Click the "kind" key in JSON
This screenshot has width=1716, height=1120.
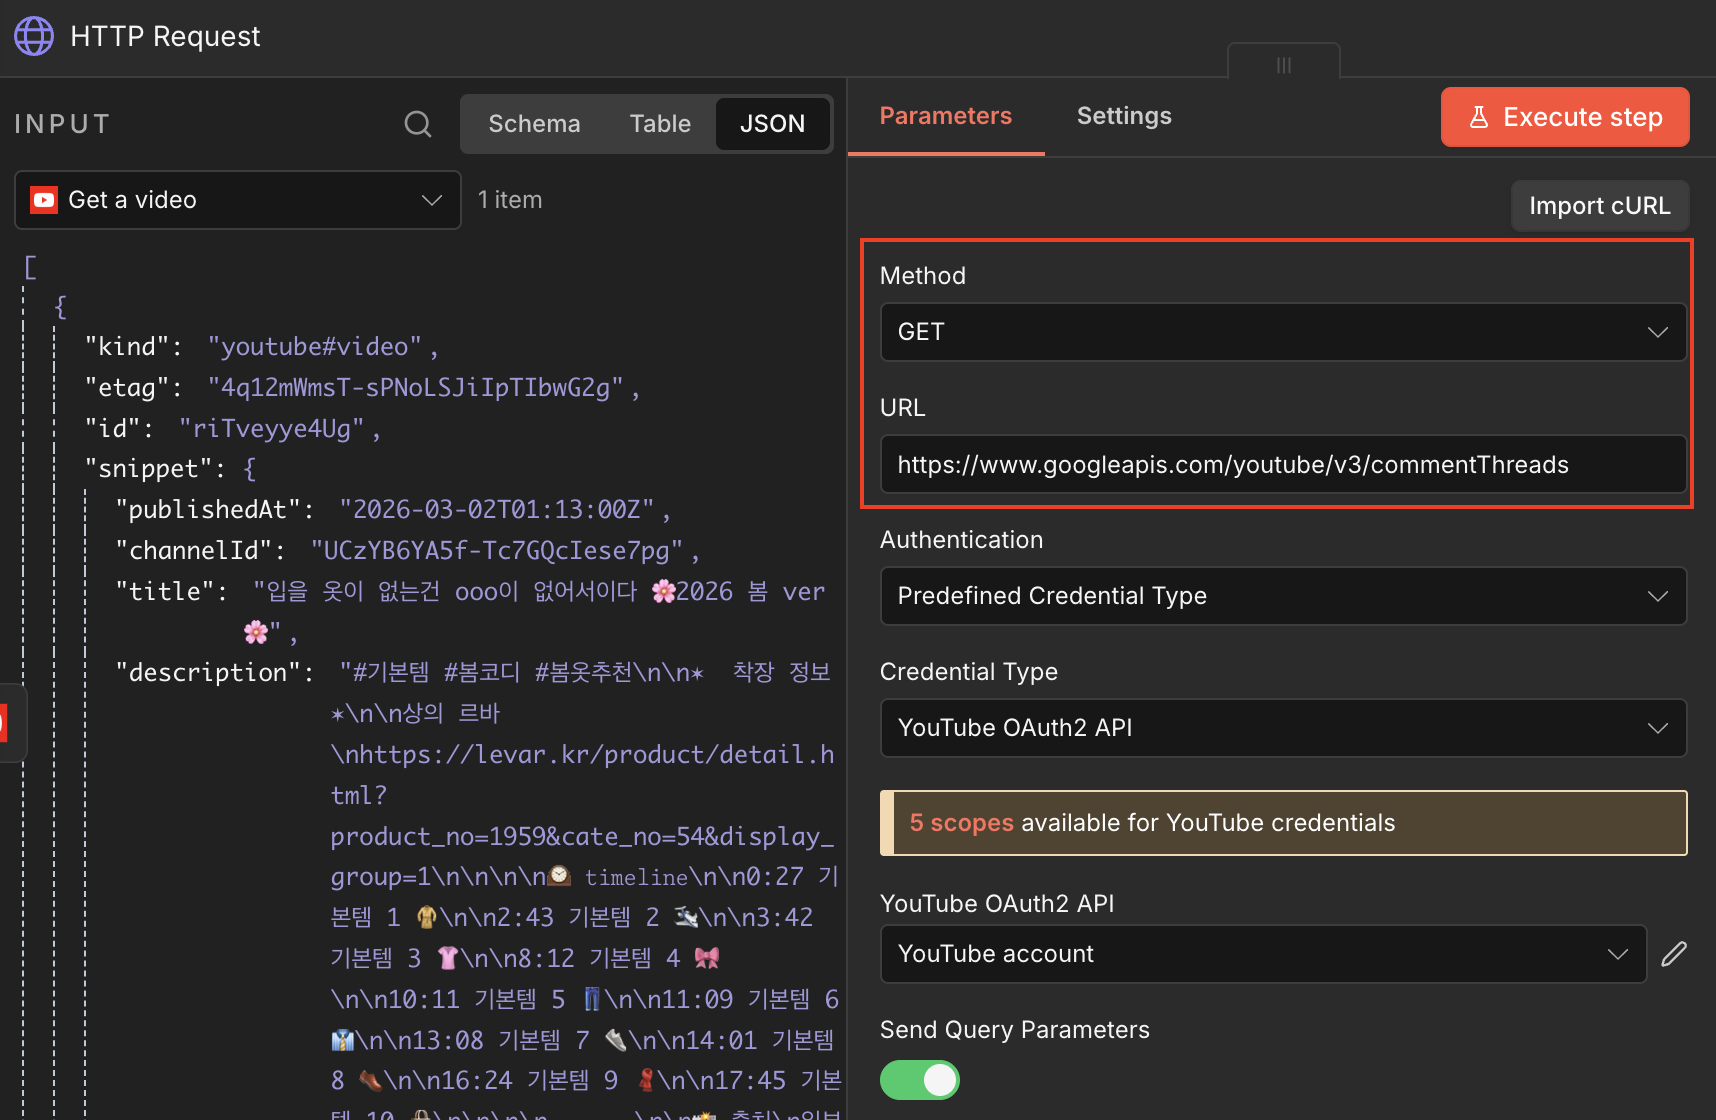127,347
